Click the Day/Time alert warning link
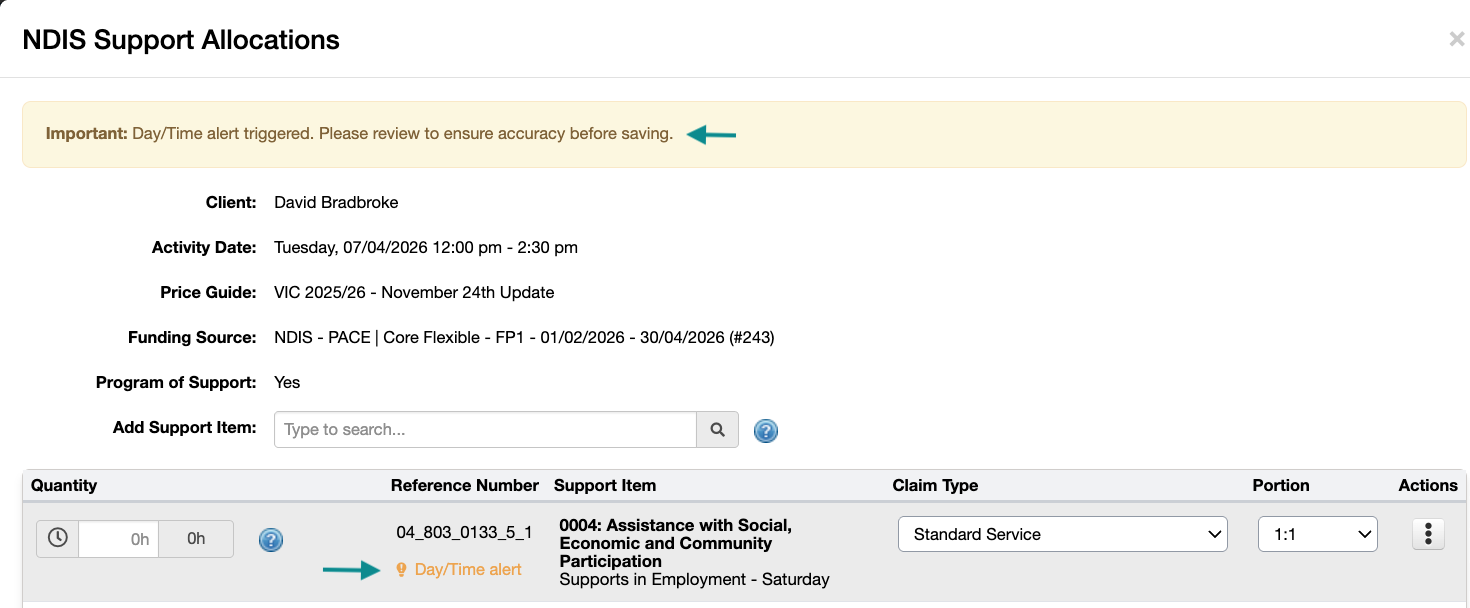Image resolution: width=1470 pixels, height=608 pixels. coord(468,570)
